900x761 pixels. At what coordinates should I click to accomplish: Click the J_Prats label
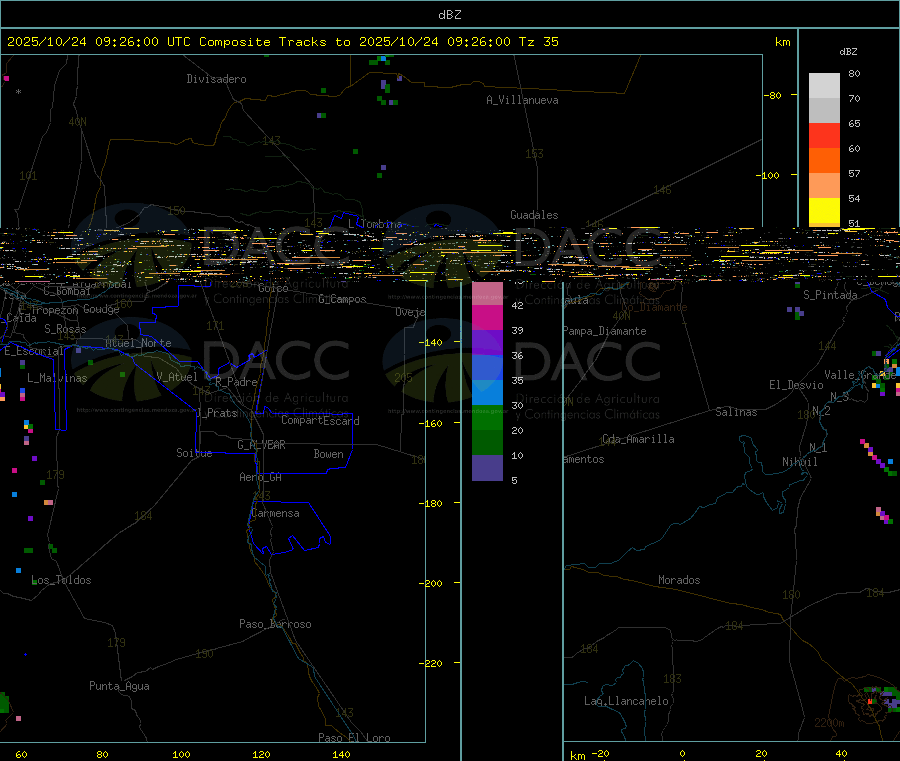(x=217, y=413)
